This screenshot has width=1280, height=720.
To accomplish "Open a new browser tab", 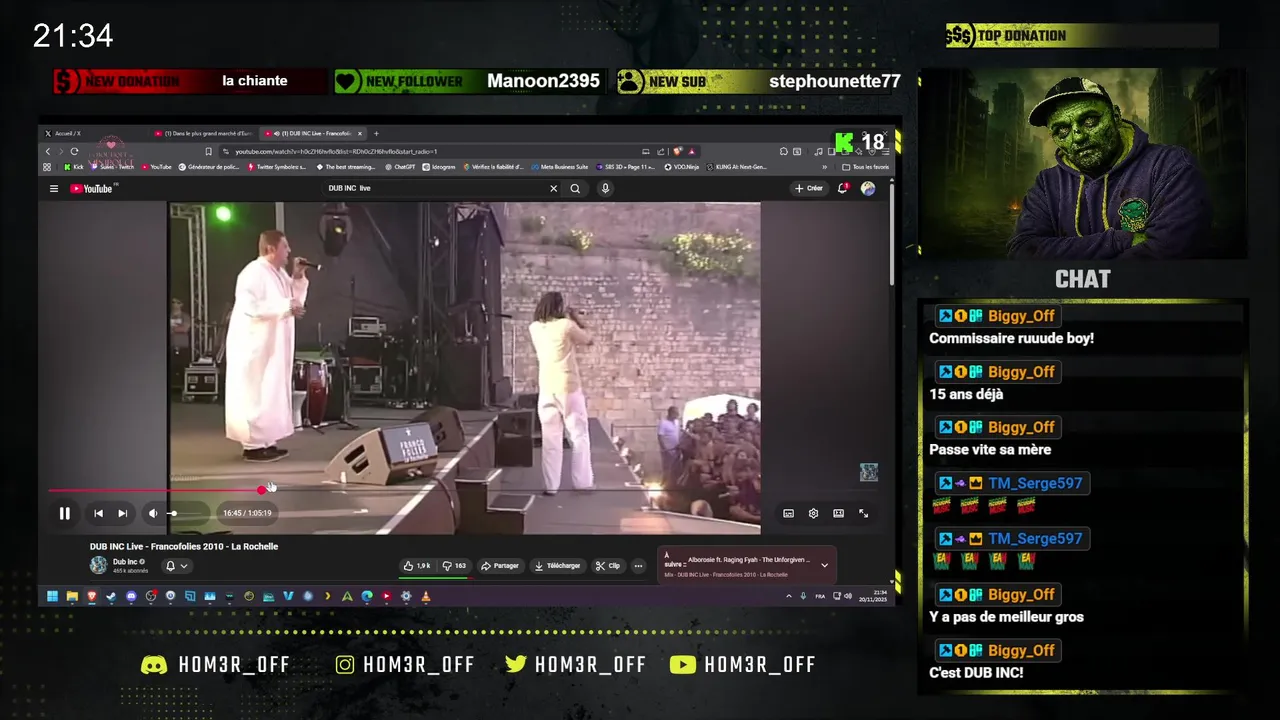I will (x=376, y=133).
